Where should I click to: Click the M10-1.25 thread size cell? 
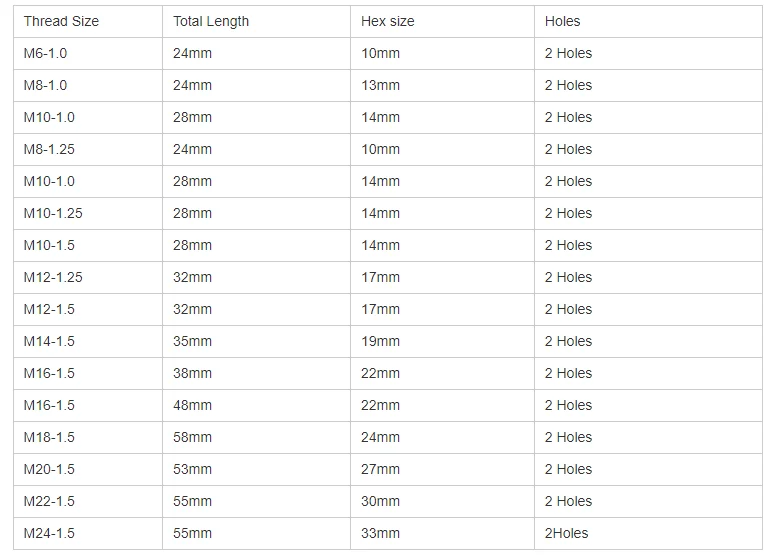(53, 213)
